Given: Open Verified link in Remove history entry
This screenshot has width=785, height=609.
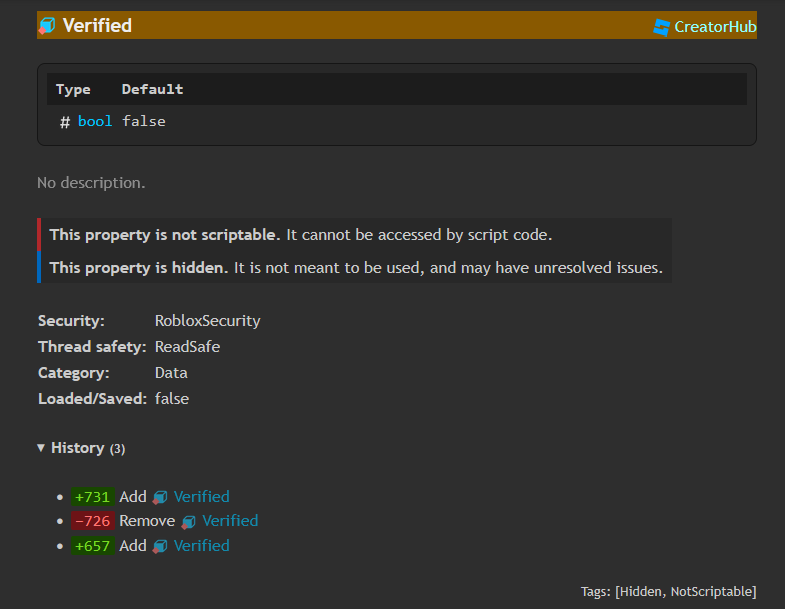Looking at the screenshot, I should 230,521.
